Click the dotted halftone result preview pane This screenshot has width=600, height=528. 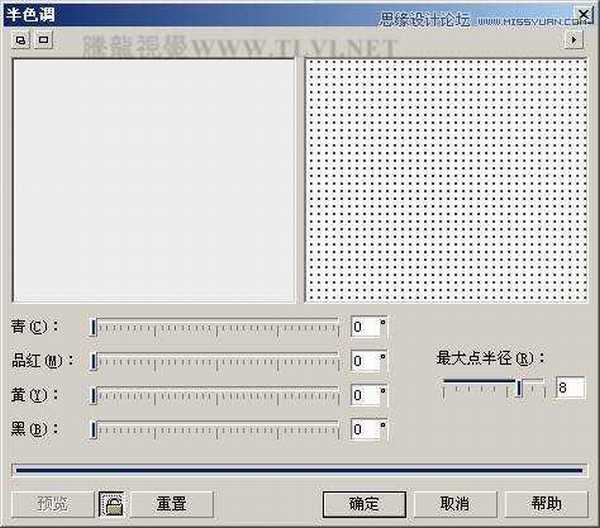[447, 180]
